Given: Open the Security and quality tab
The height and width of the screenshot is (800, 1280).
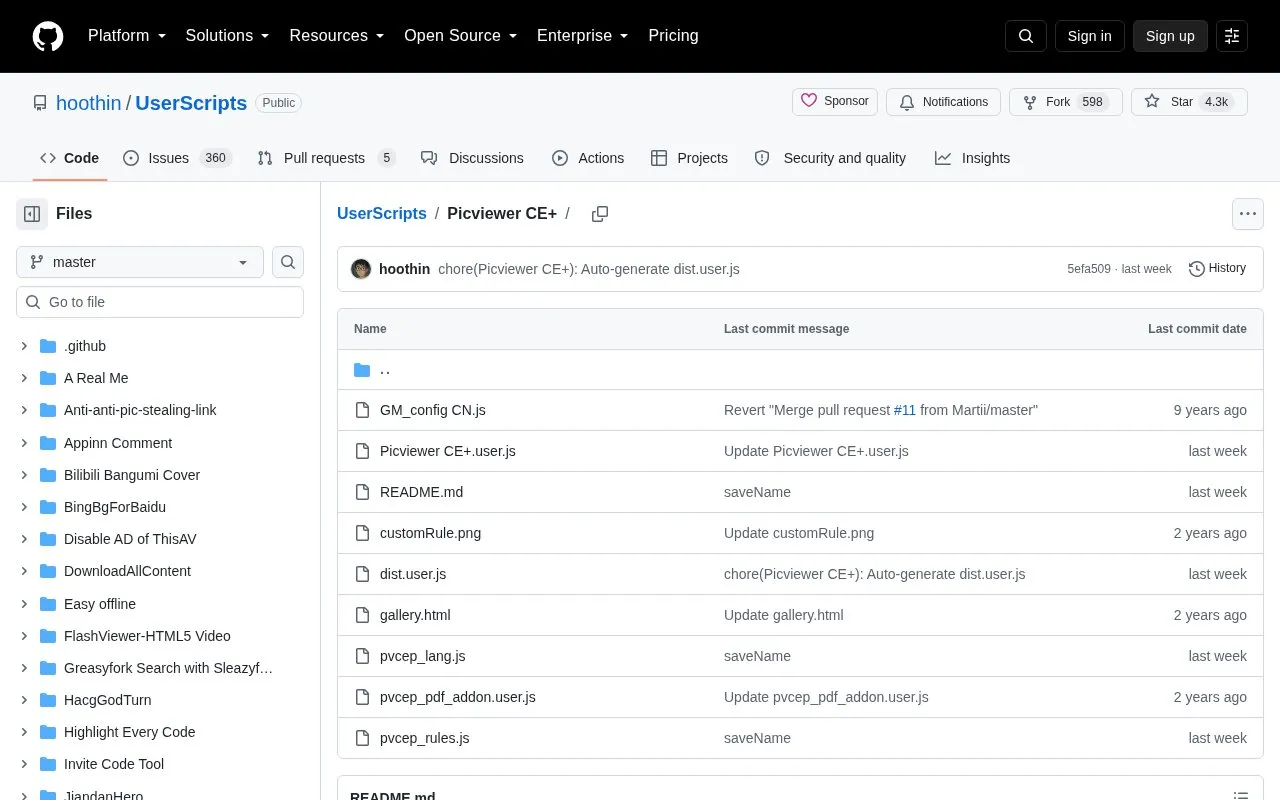Looking at the screenshot, I should 830,158.
